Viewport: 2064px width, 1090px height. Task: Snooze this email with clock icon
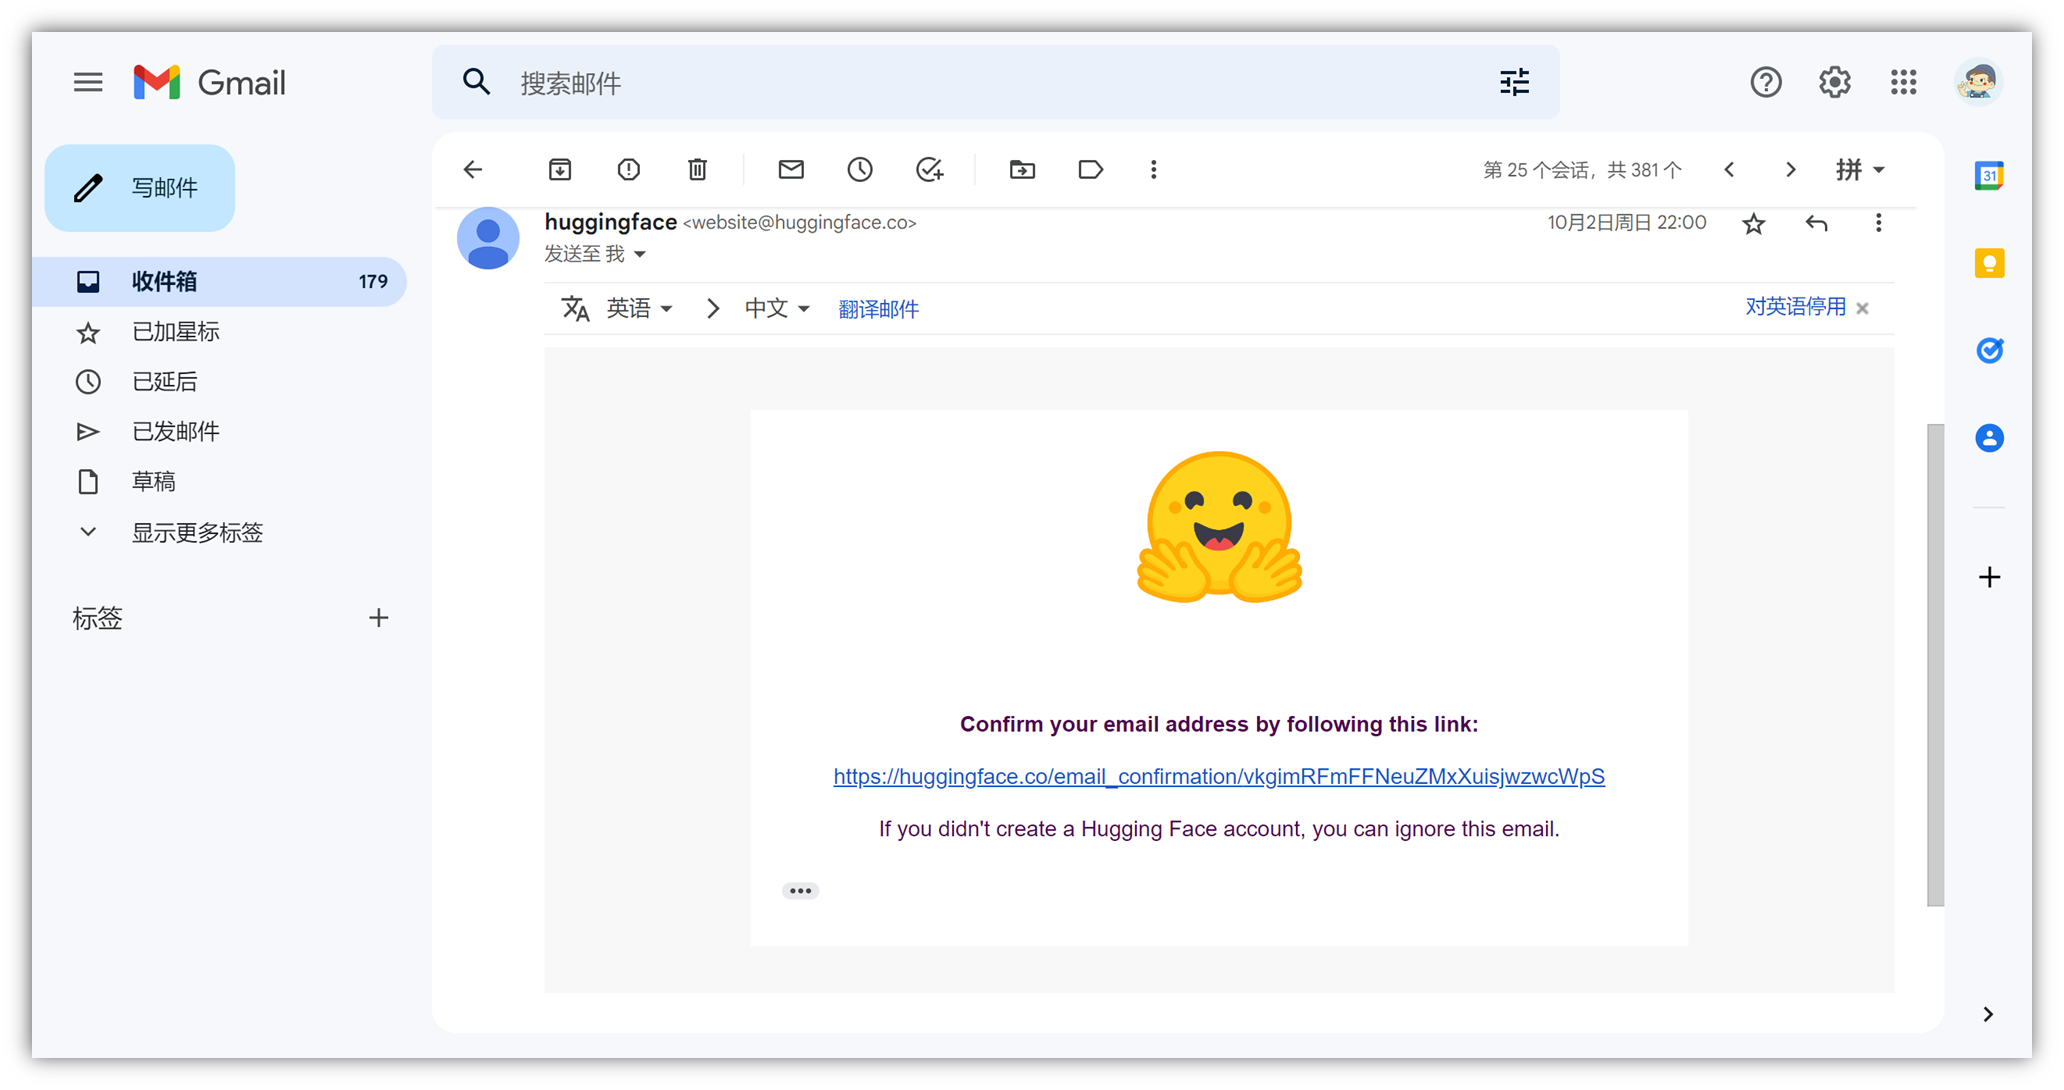[860, 170]
